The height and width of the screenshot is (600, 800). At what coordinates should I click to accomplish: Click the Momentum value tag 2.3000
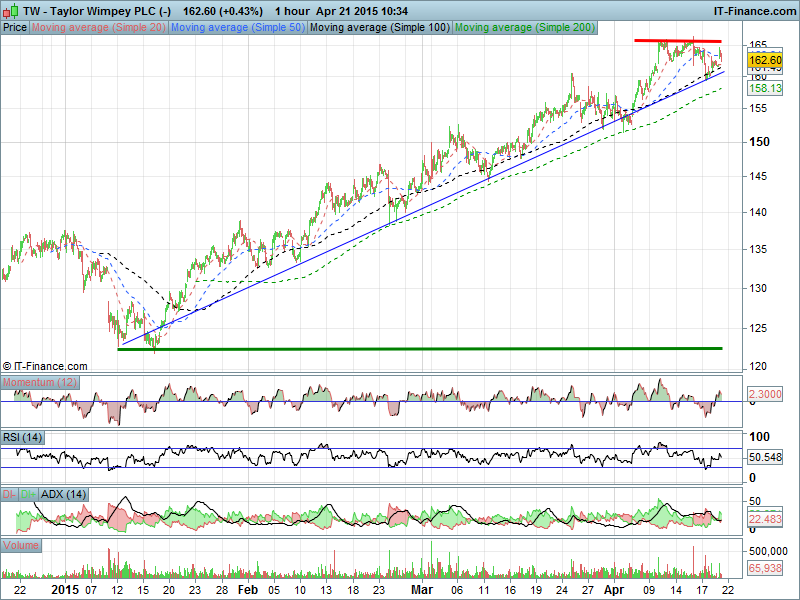coord(764,397)
